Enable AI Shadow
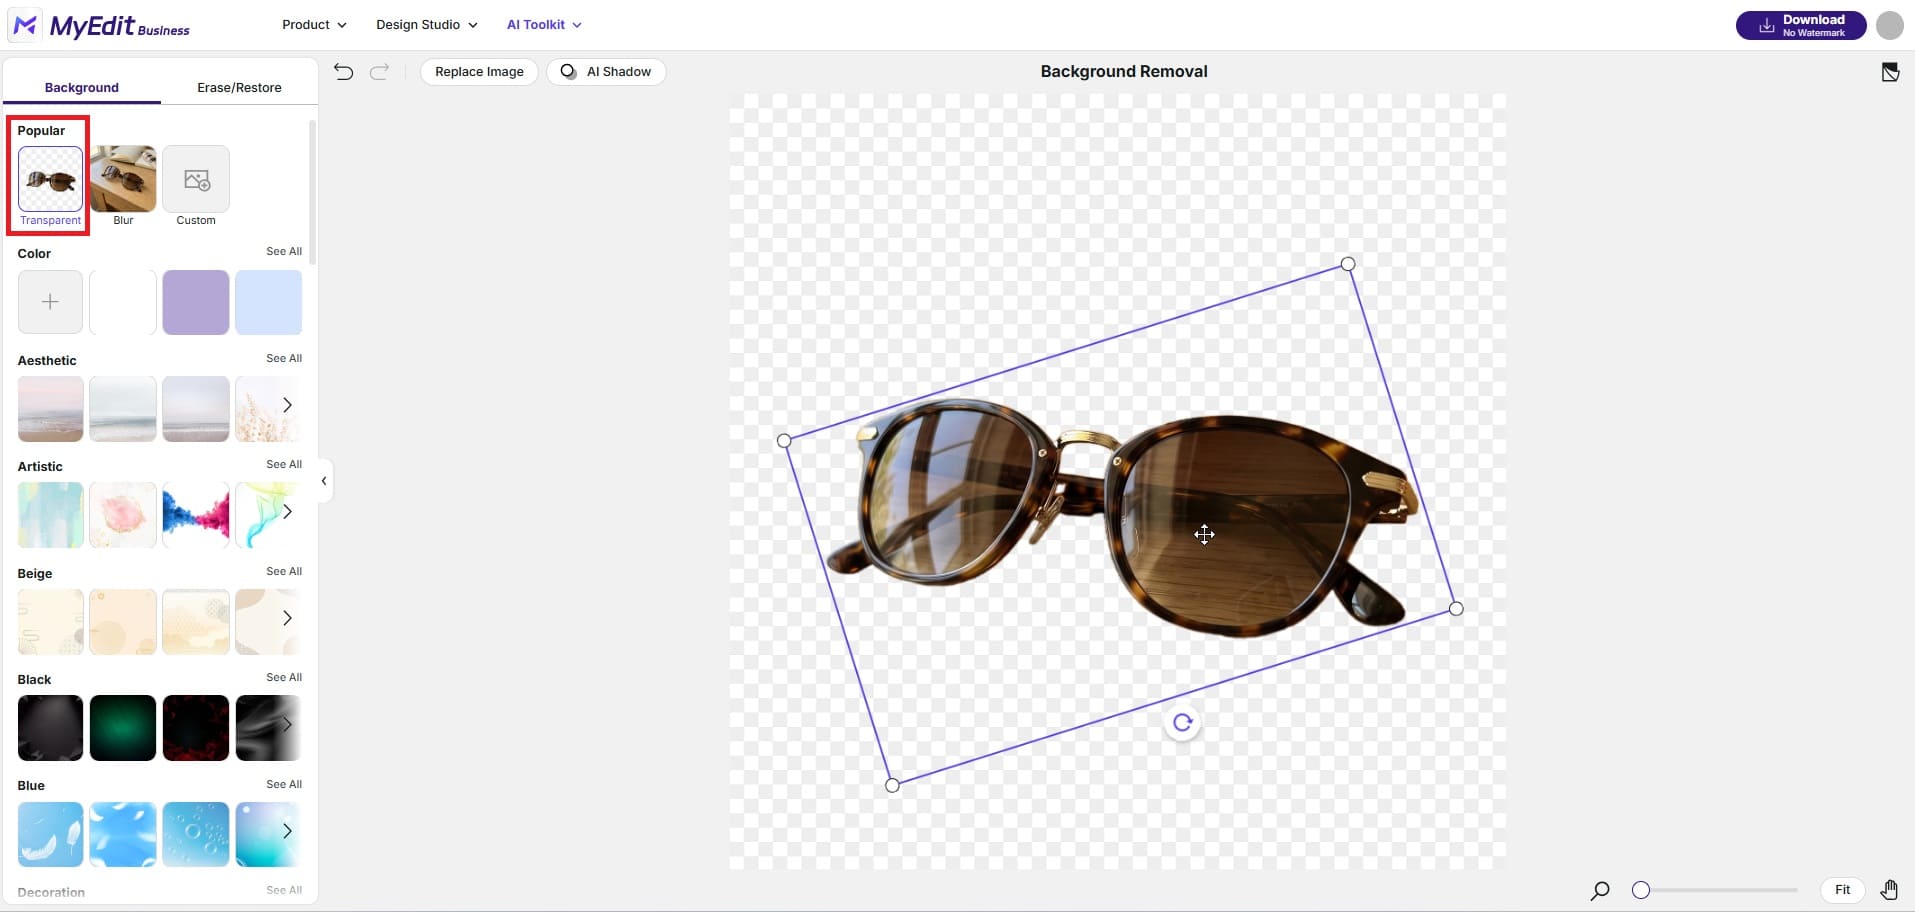This screenshot has height=912, width=1915. pos(606,71)
